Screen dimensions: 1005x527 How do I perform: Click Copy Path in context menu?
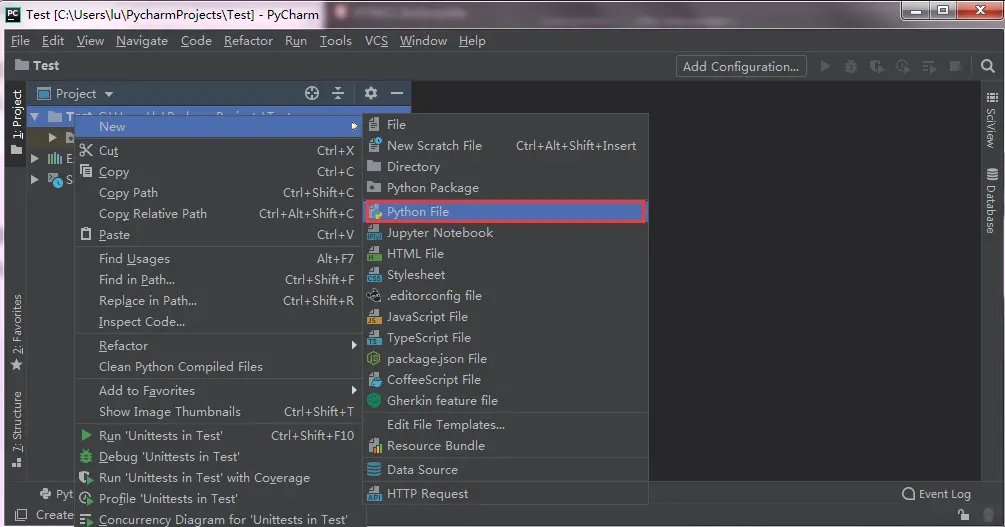pos(218,193)
